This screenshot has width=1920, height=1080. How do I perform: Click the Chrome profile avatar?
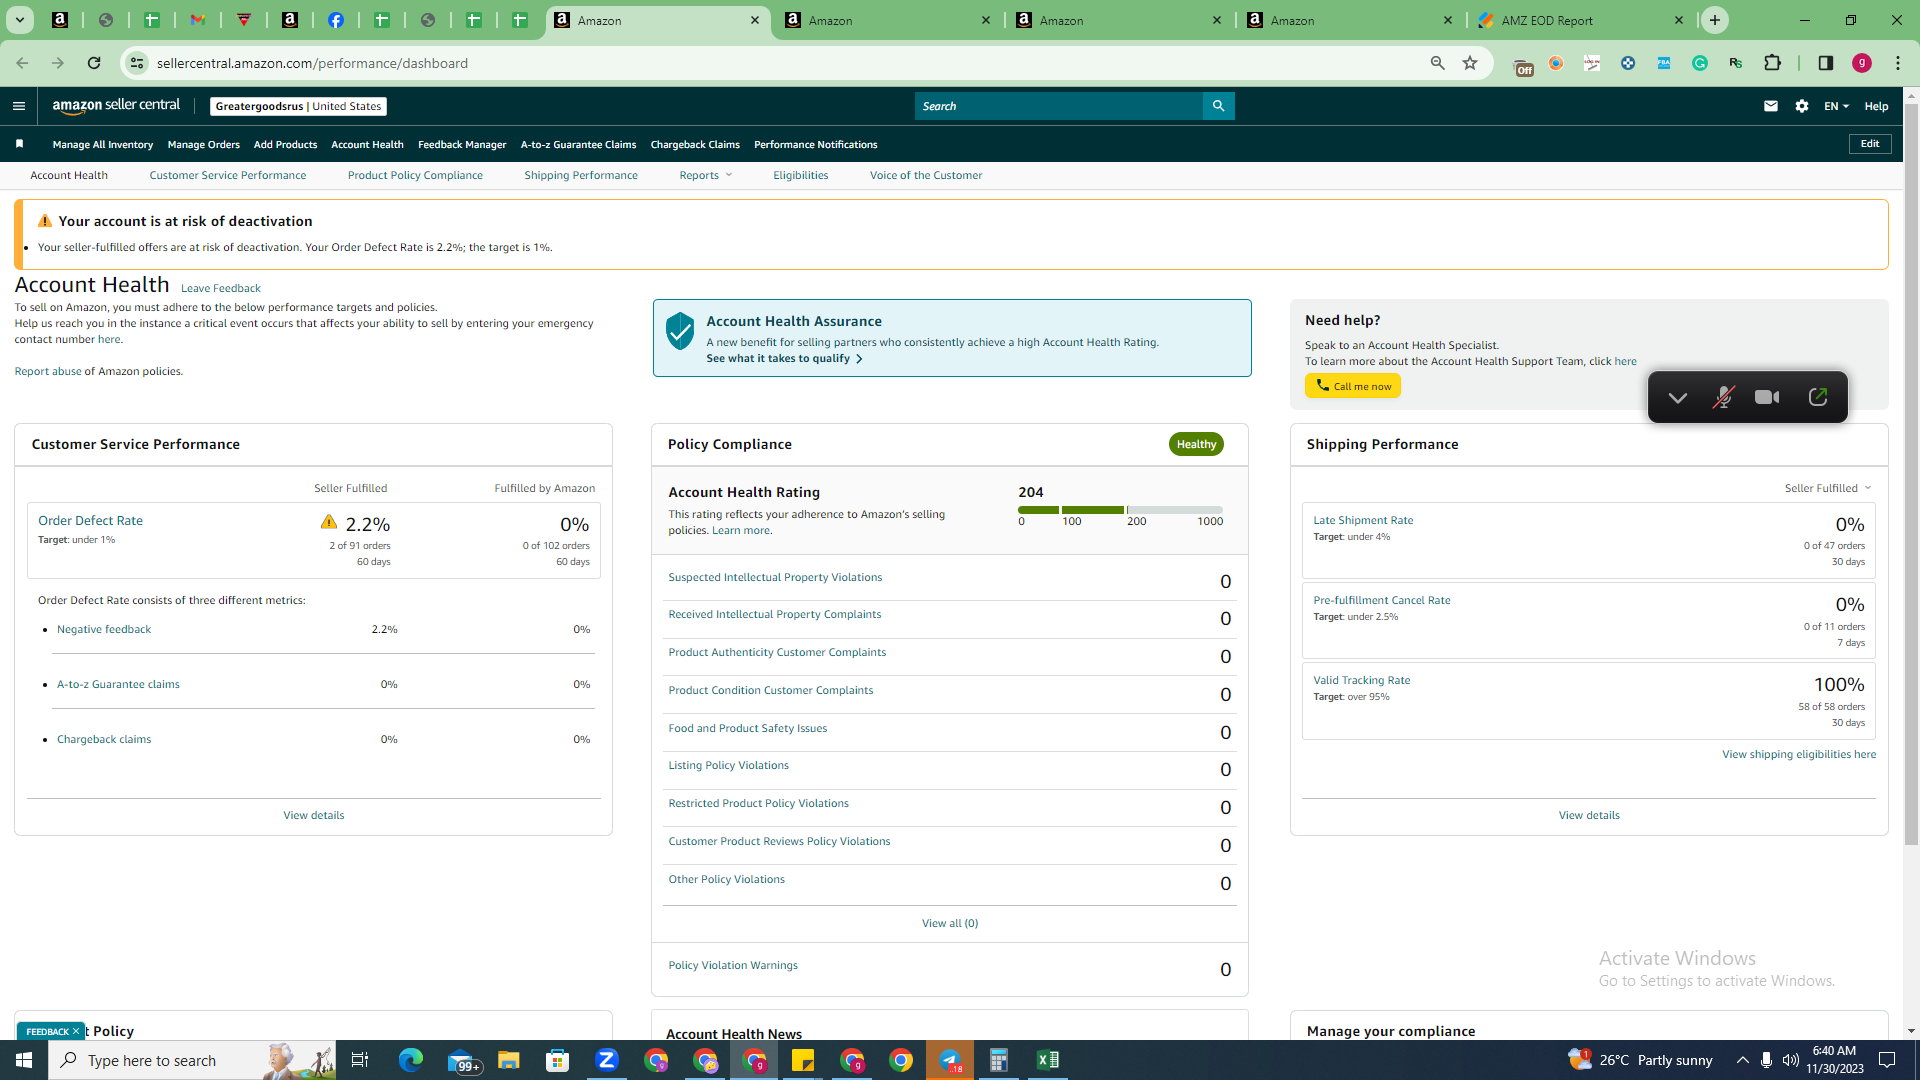pos(1862,63)
